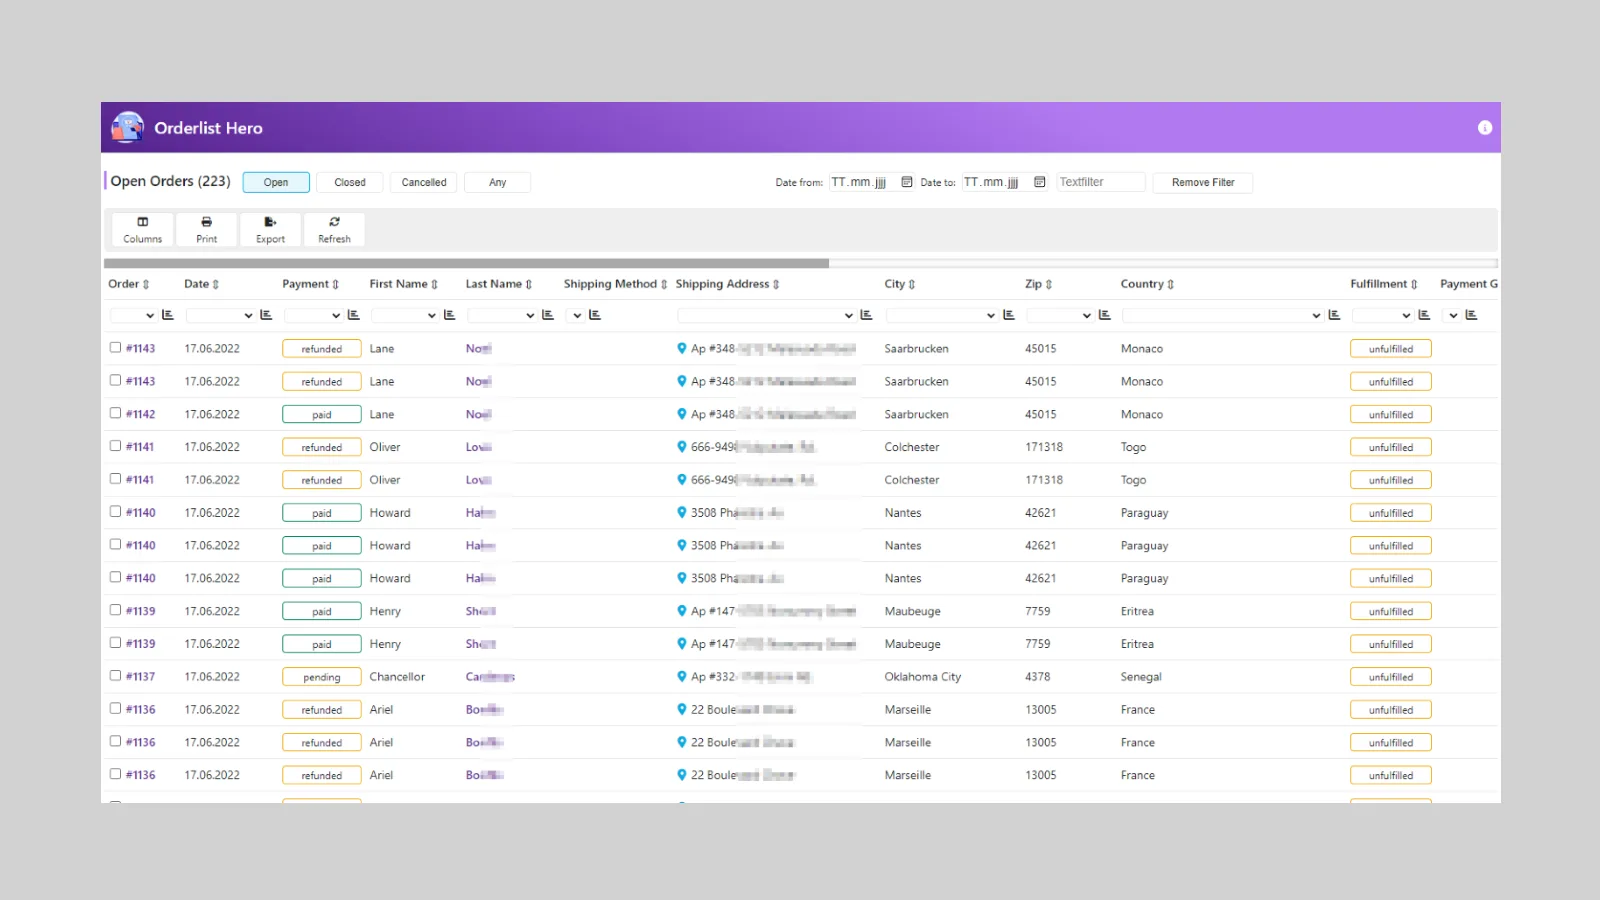Click the Fulfillment column sort icon
The height and width of the screenshot is (900, 1600).
(x=1414, y=285)
